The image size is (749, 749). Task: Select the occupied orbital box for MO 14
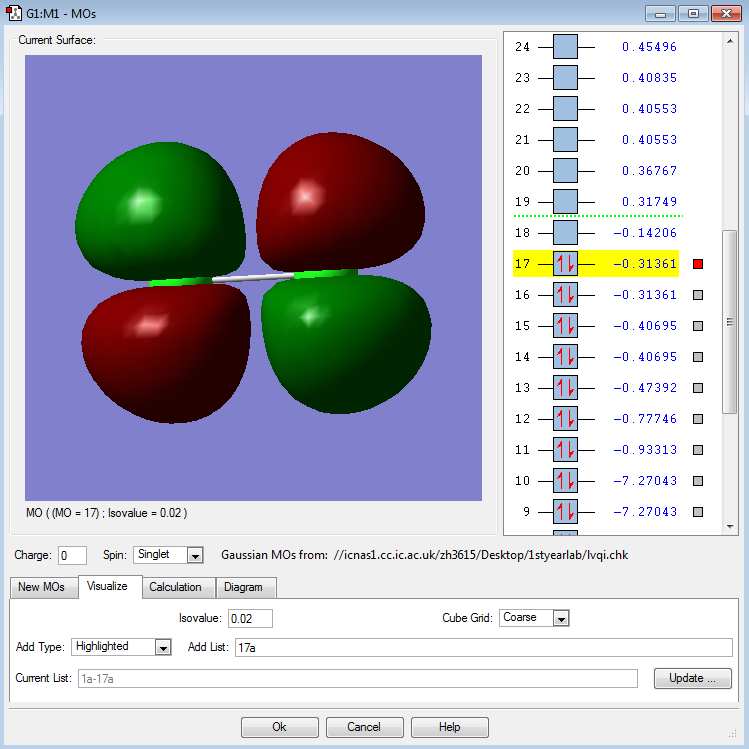tap(565, 357)
